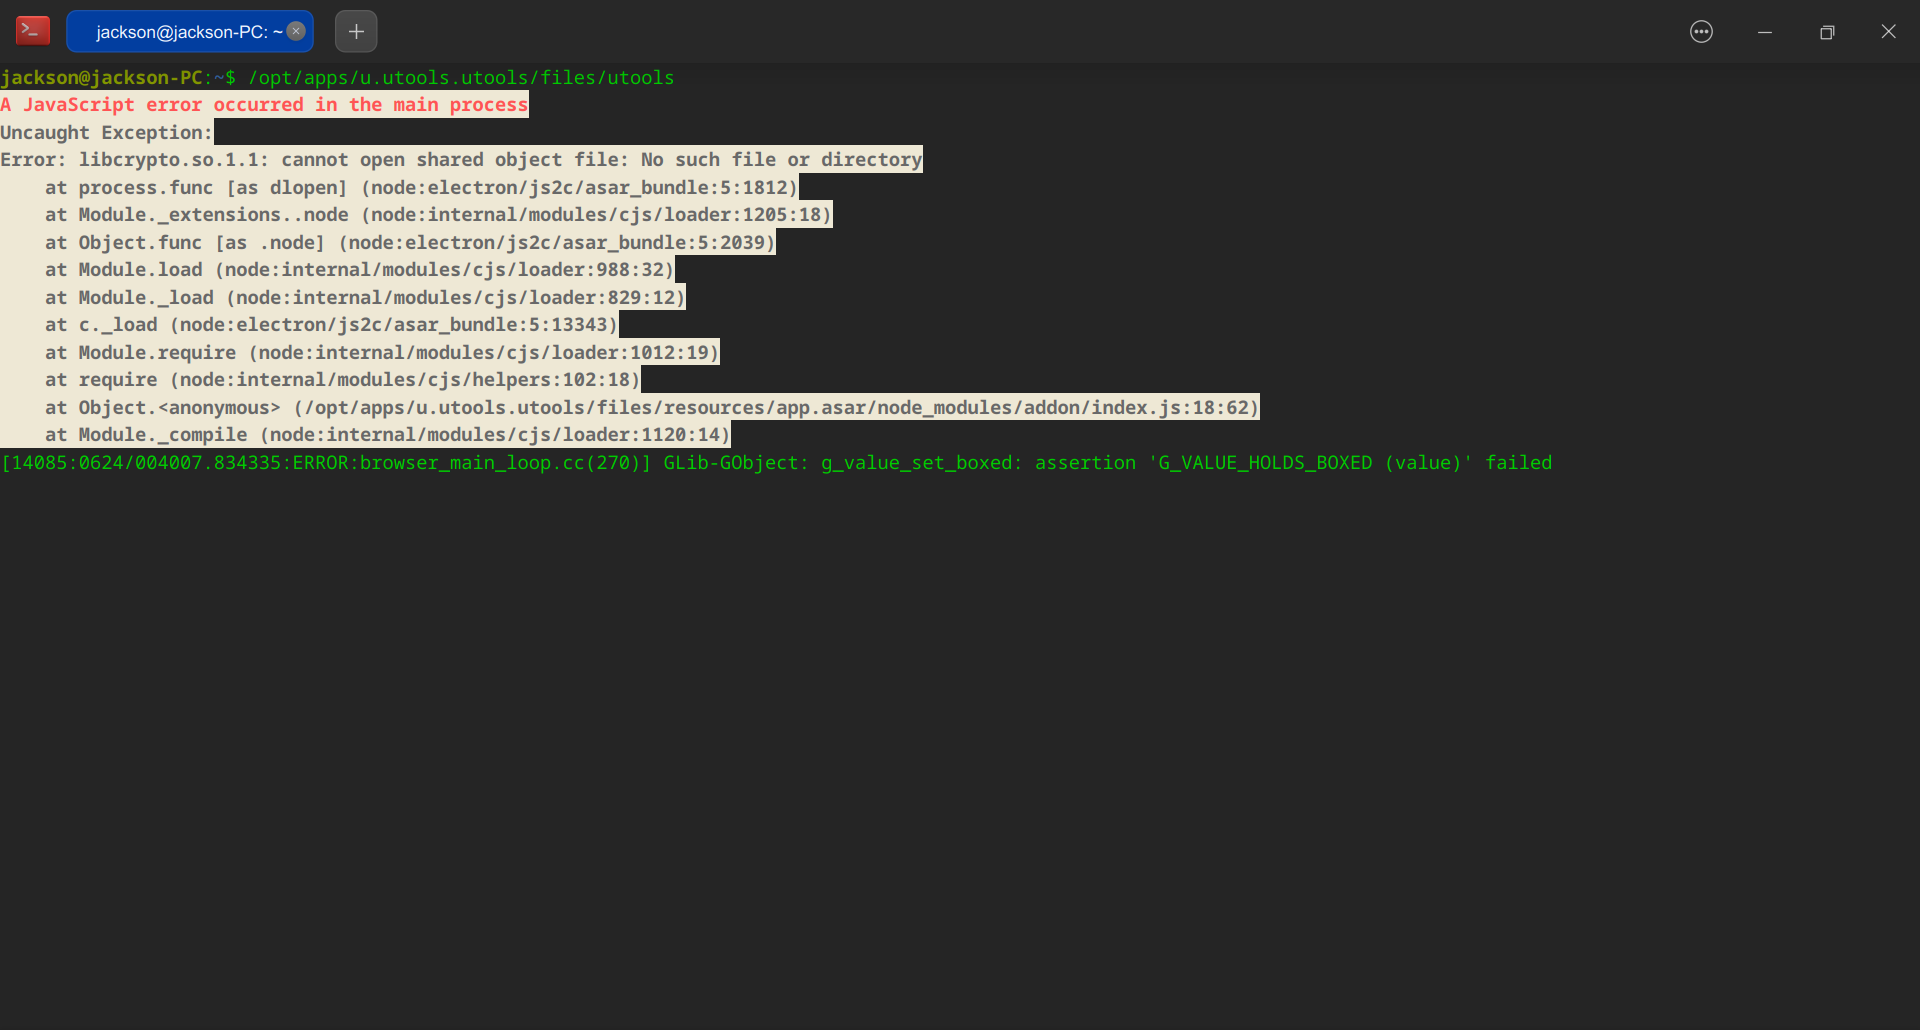This screenshot has height=1030, width=1920.
Task: Click the 'Object.<anonymous>' addon/index.js line
Action: click(x=652, y=408)
